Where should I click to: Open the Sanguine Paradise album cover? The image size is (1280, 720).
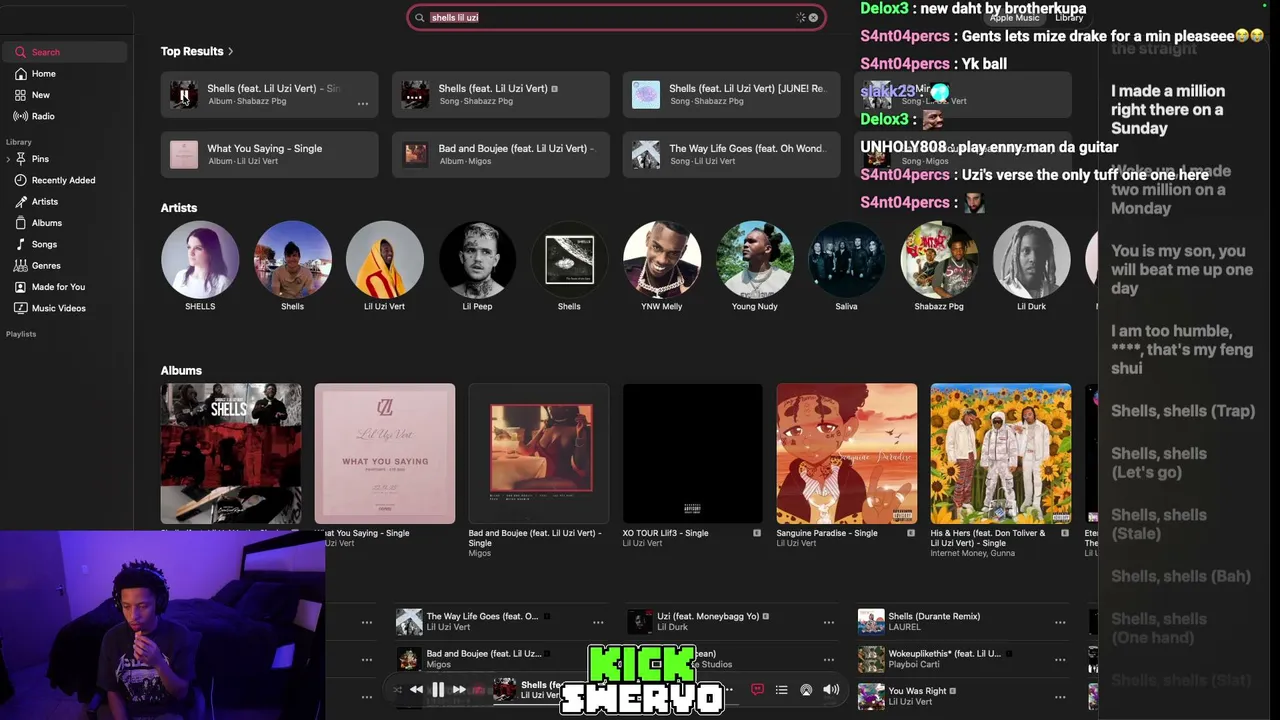tap(847, 454)
